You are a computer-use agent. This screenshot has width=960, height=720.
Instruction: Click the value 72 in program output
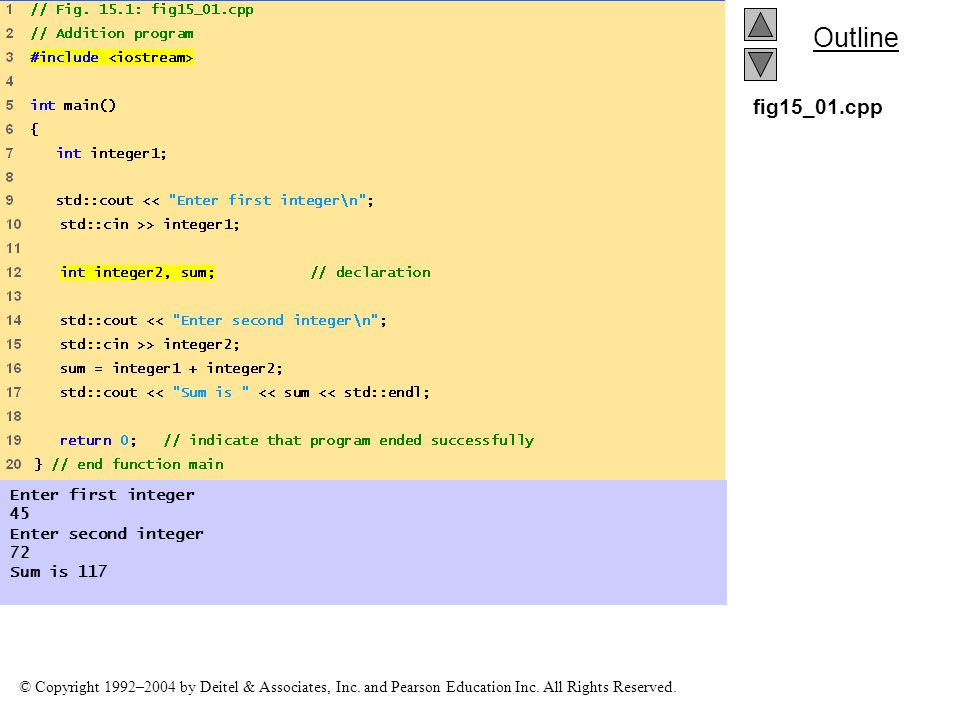20,552
